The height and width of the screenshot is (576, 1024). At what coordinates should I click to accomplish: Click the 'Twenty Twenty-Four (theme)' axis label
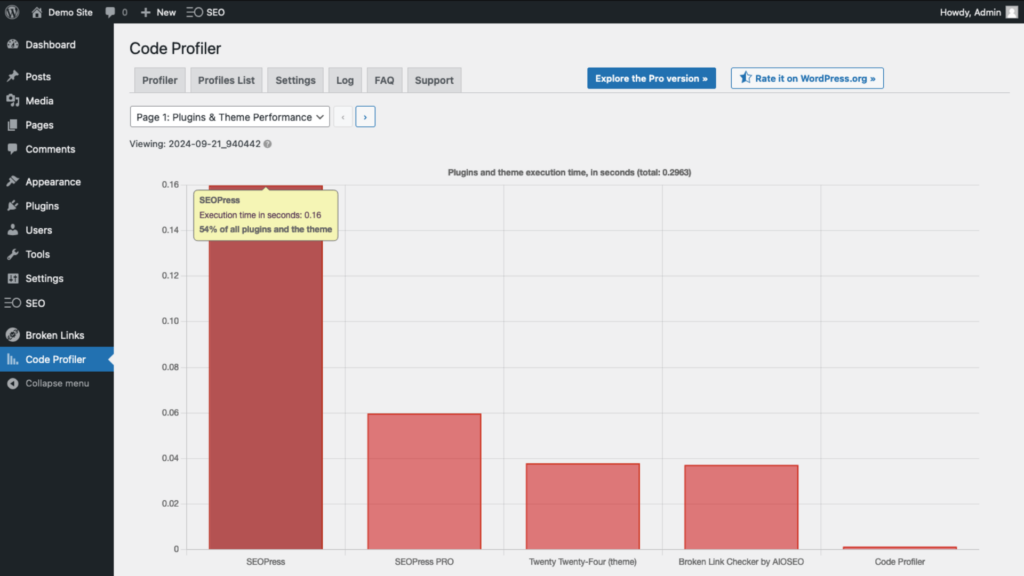583,562
